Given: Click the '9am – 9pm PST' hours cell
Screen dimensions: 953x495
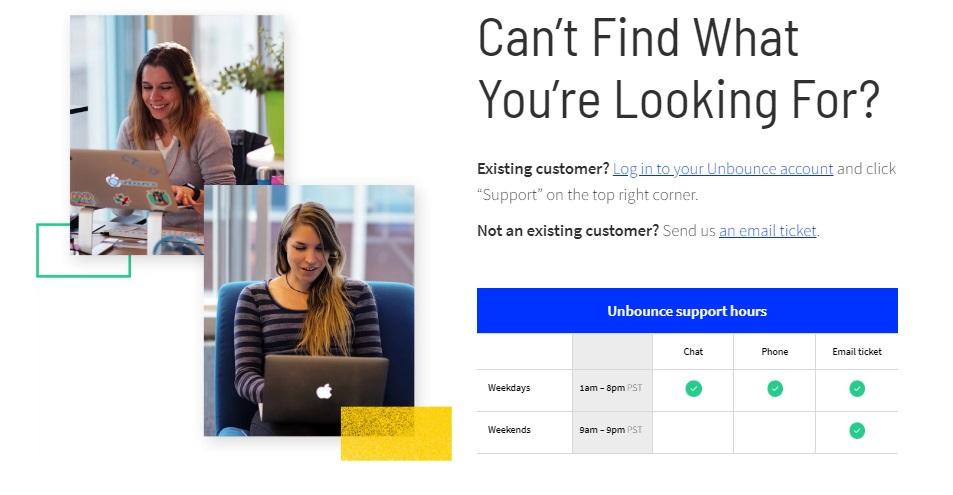Looking at the screenshot, I should [x=612, y=430].
